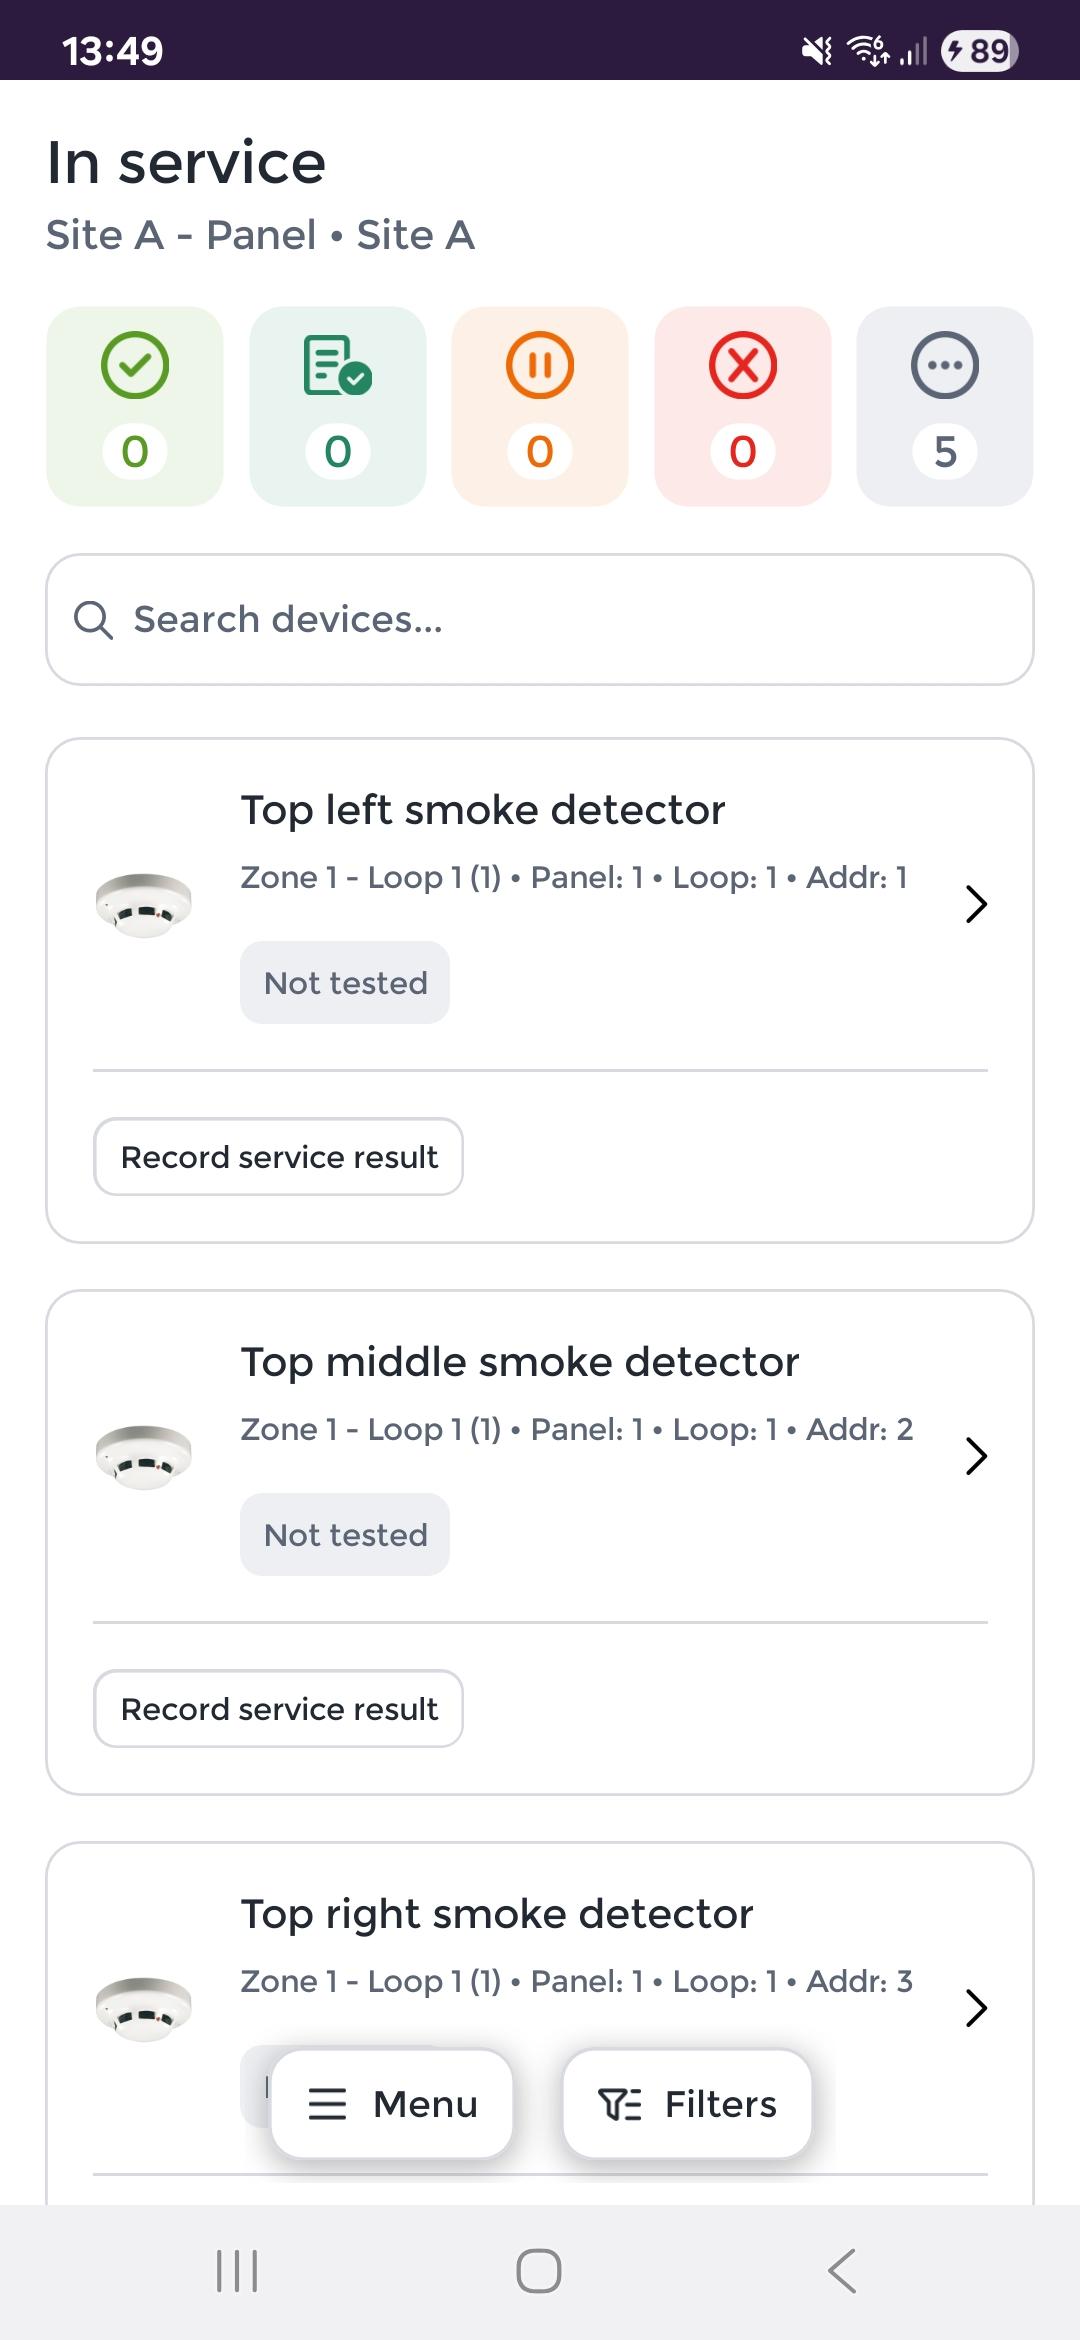Record service result for Top middle detector

[279, 1709]
